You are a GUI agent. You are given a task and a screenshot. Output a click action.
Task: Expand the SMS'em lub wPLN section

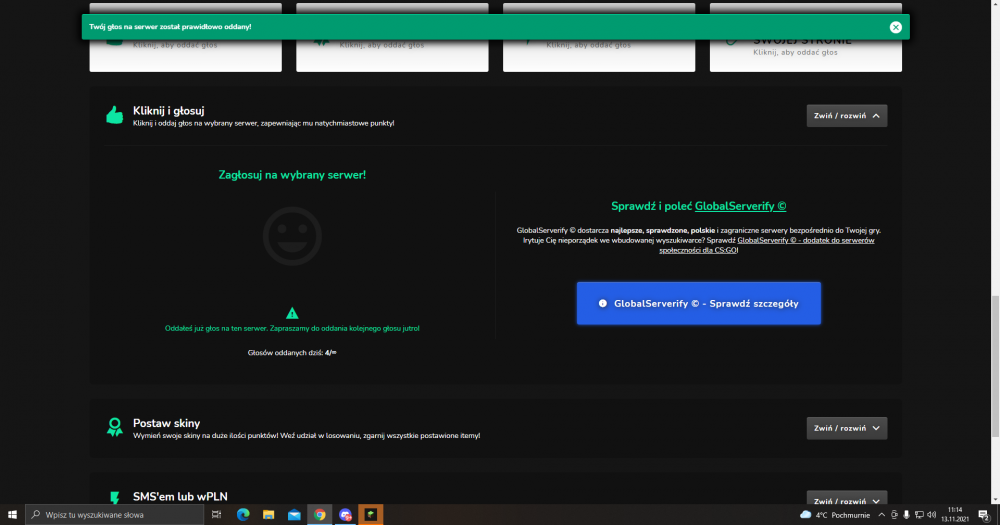pos(846,499)
